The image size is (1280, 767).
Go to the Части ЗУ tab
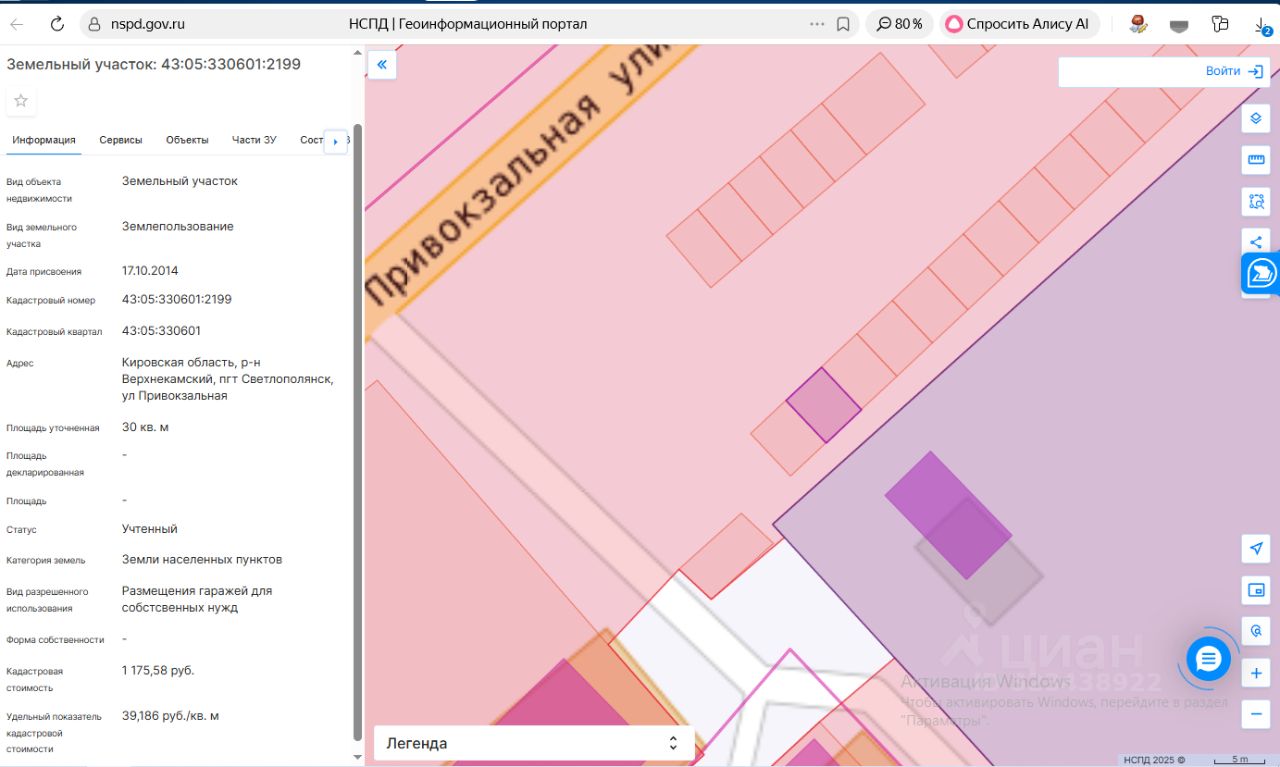click(254, 140)
